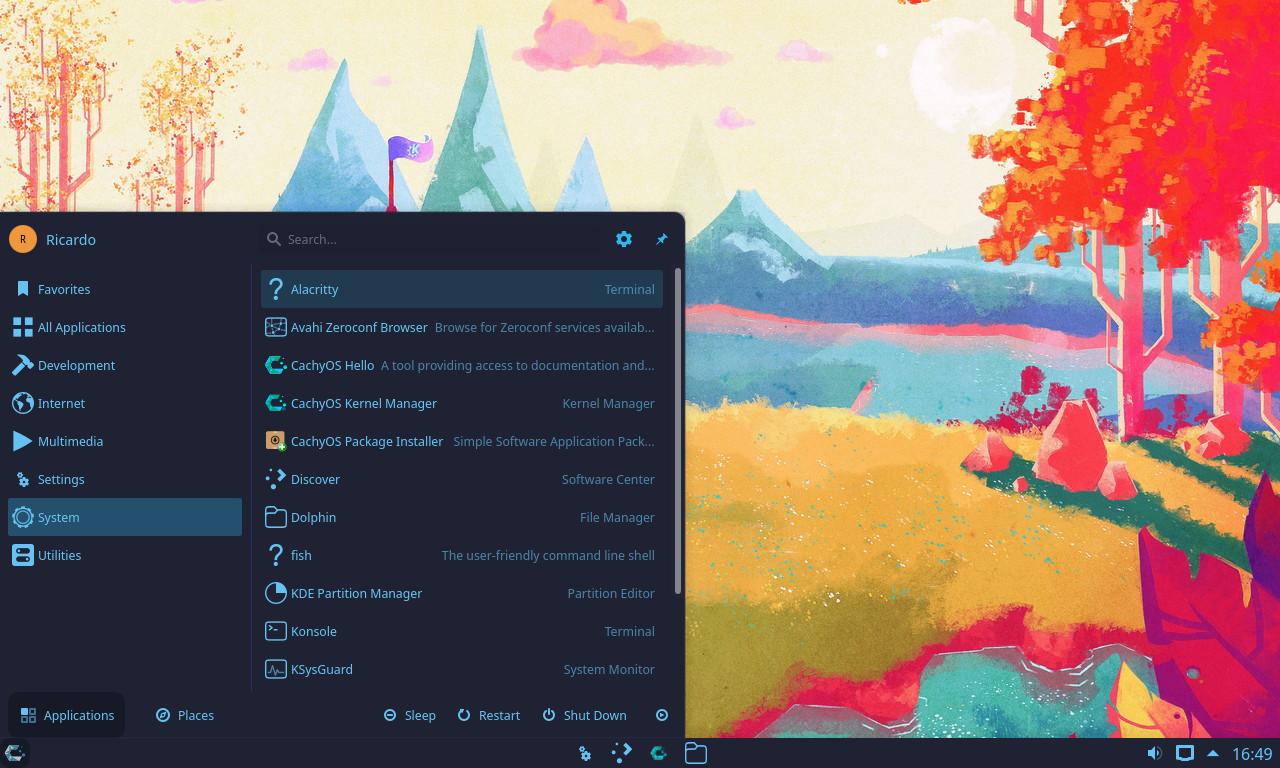Select Favorites category
Image resolution: width=1280 pixels, height=768 pixels.
coord(125,289)
